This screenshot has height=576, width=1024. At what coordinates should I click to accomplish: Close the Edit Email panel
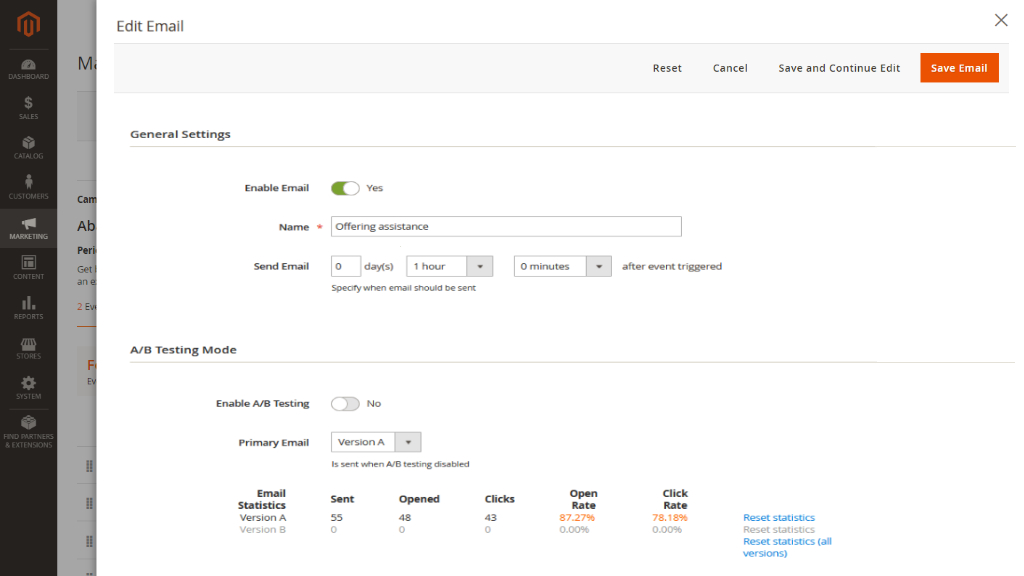pyautogui.click(x=1000, y=20)
